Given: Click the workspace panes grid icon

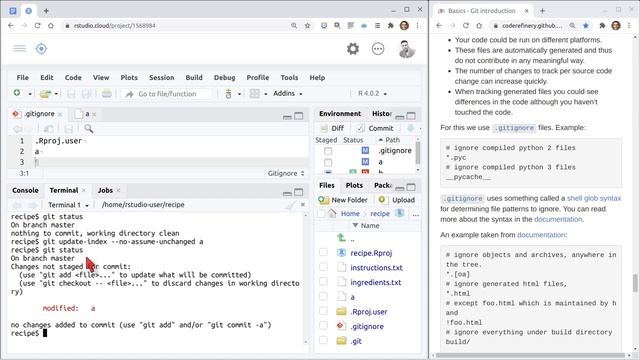Looking at the screenshot, I should click(255, 94).
